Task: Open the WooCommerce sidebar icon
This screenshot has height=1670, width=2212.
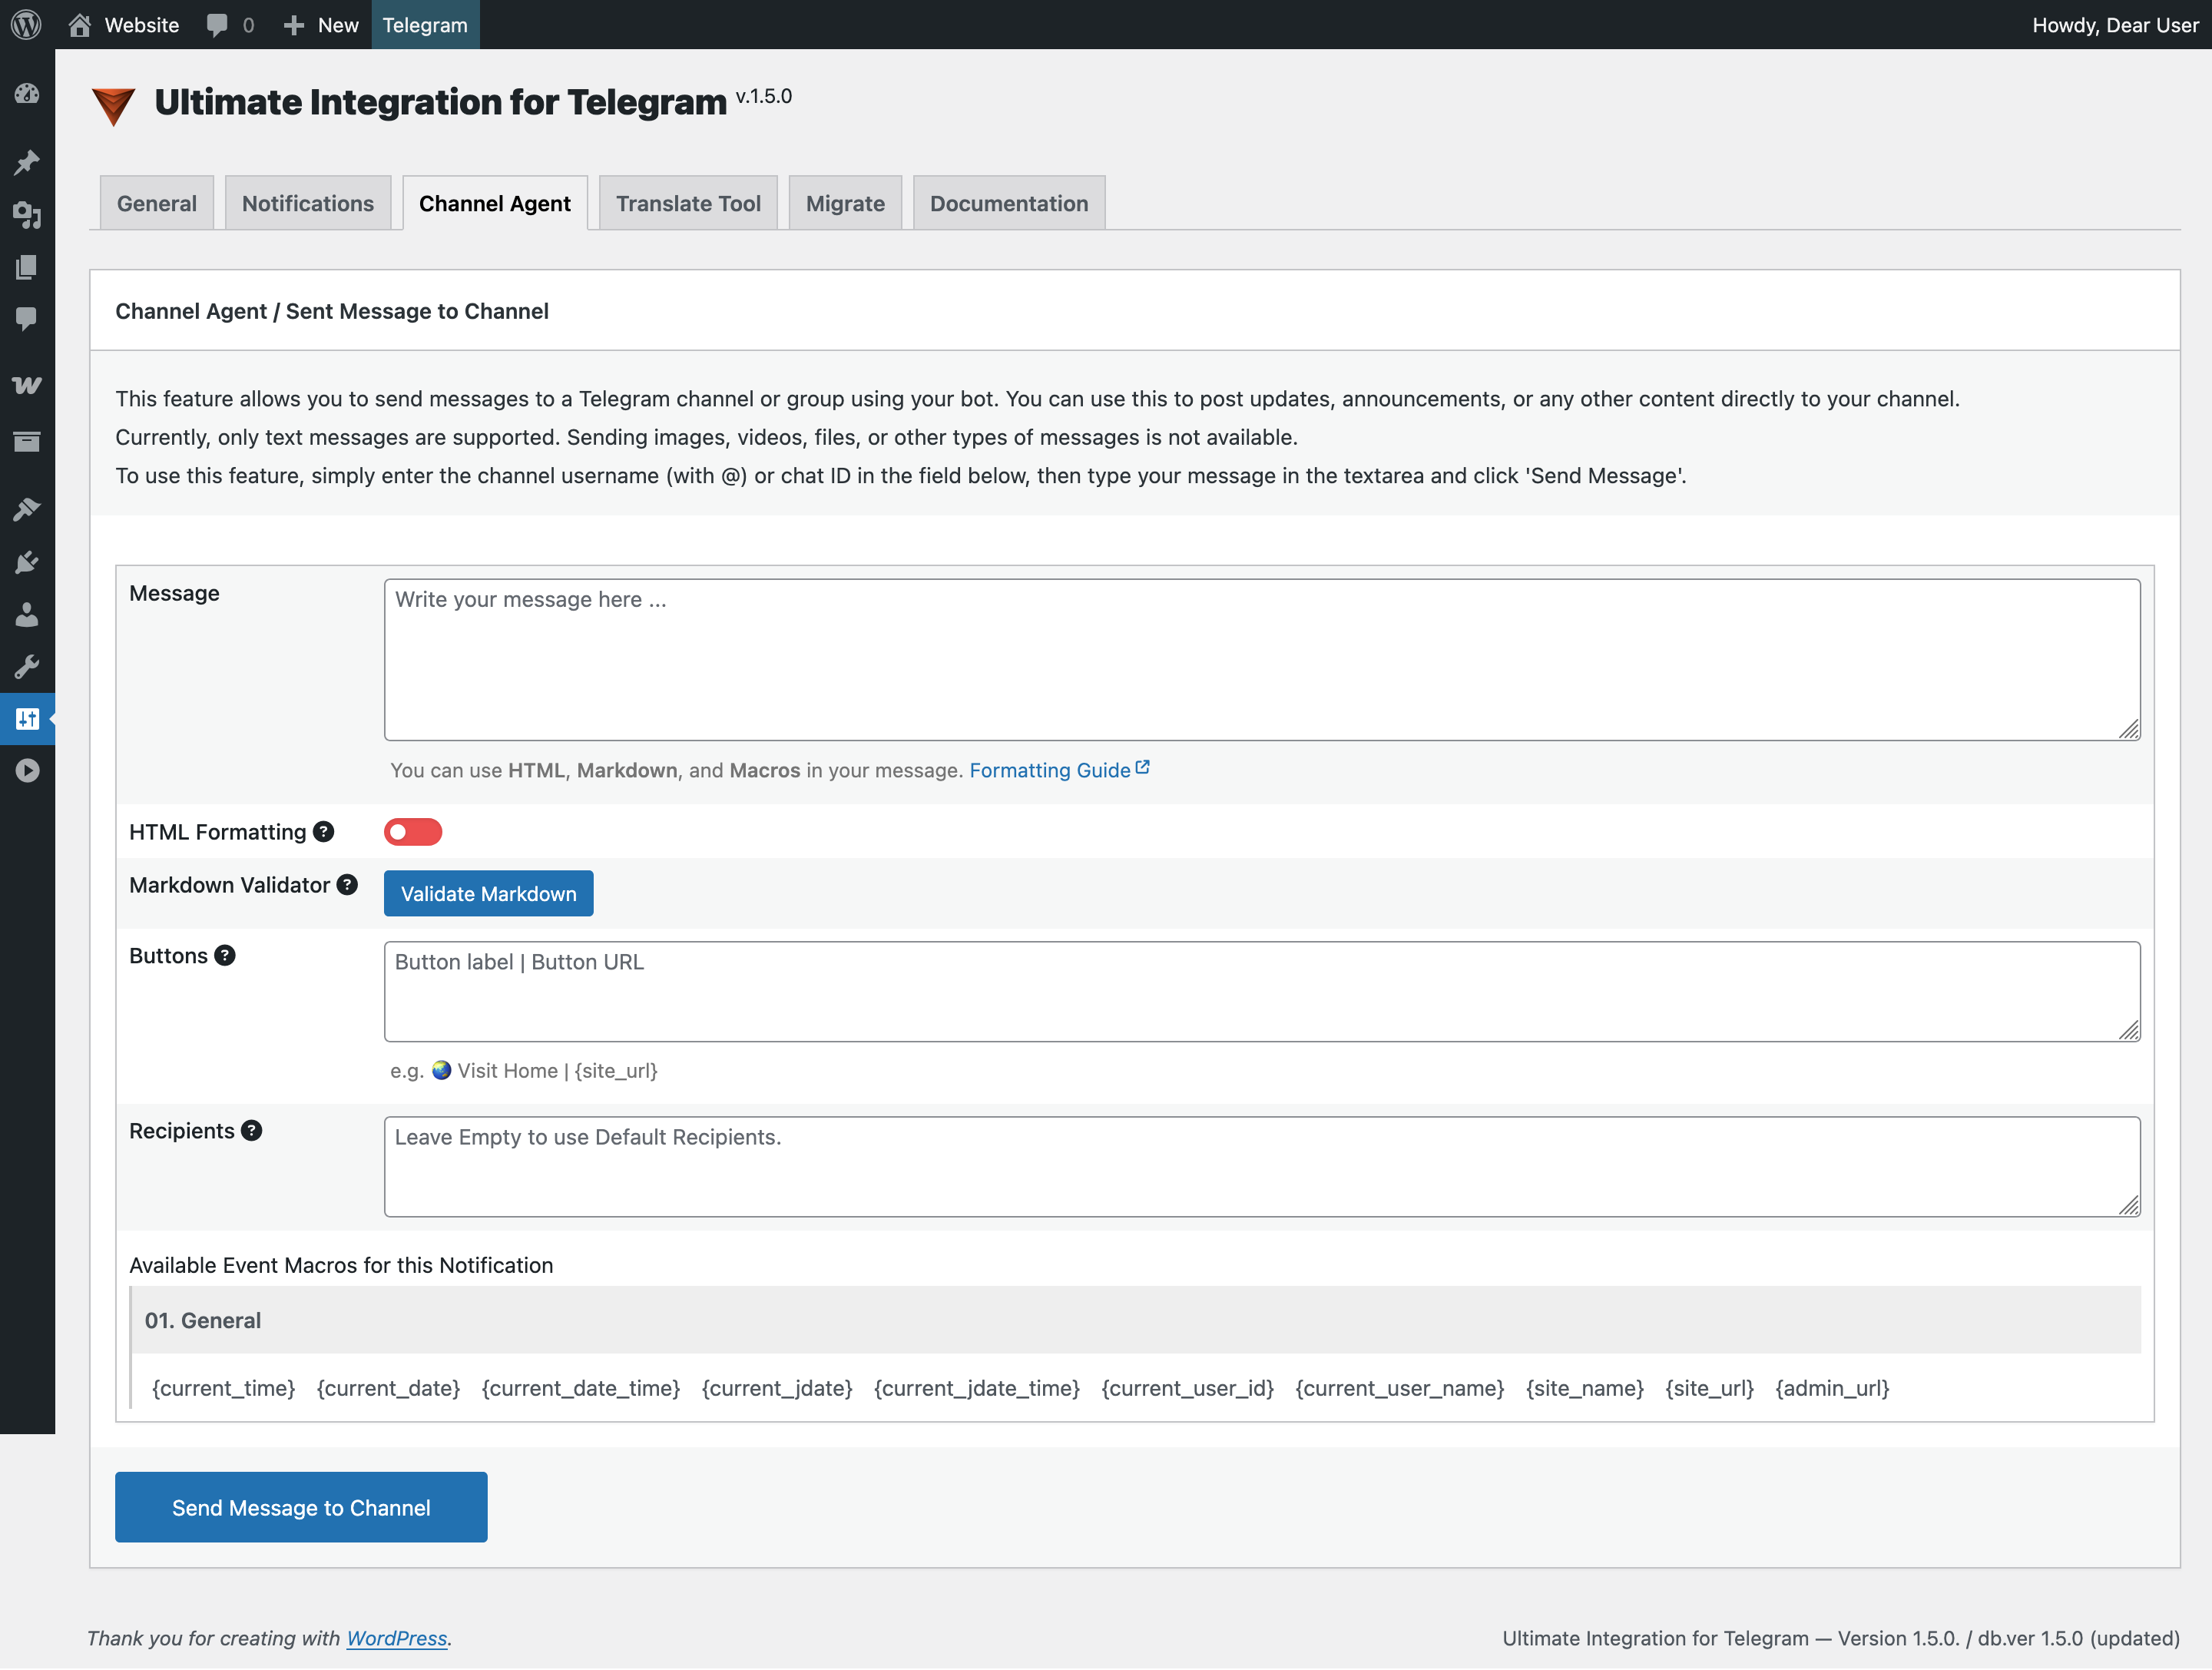Action: 27,385
